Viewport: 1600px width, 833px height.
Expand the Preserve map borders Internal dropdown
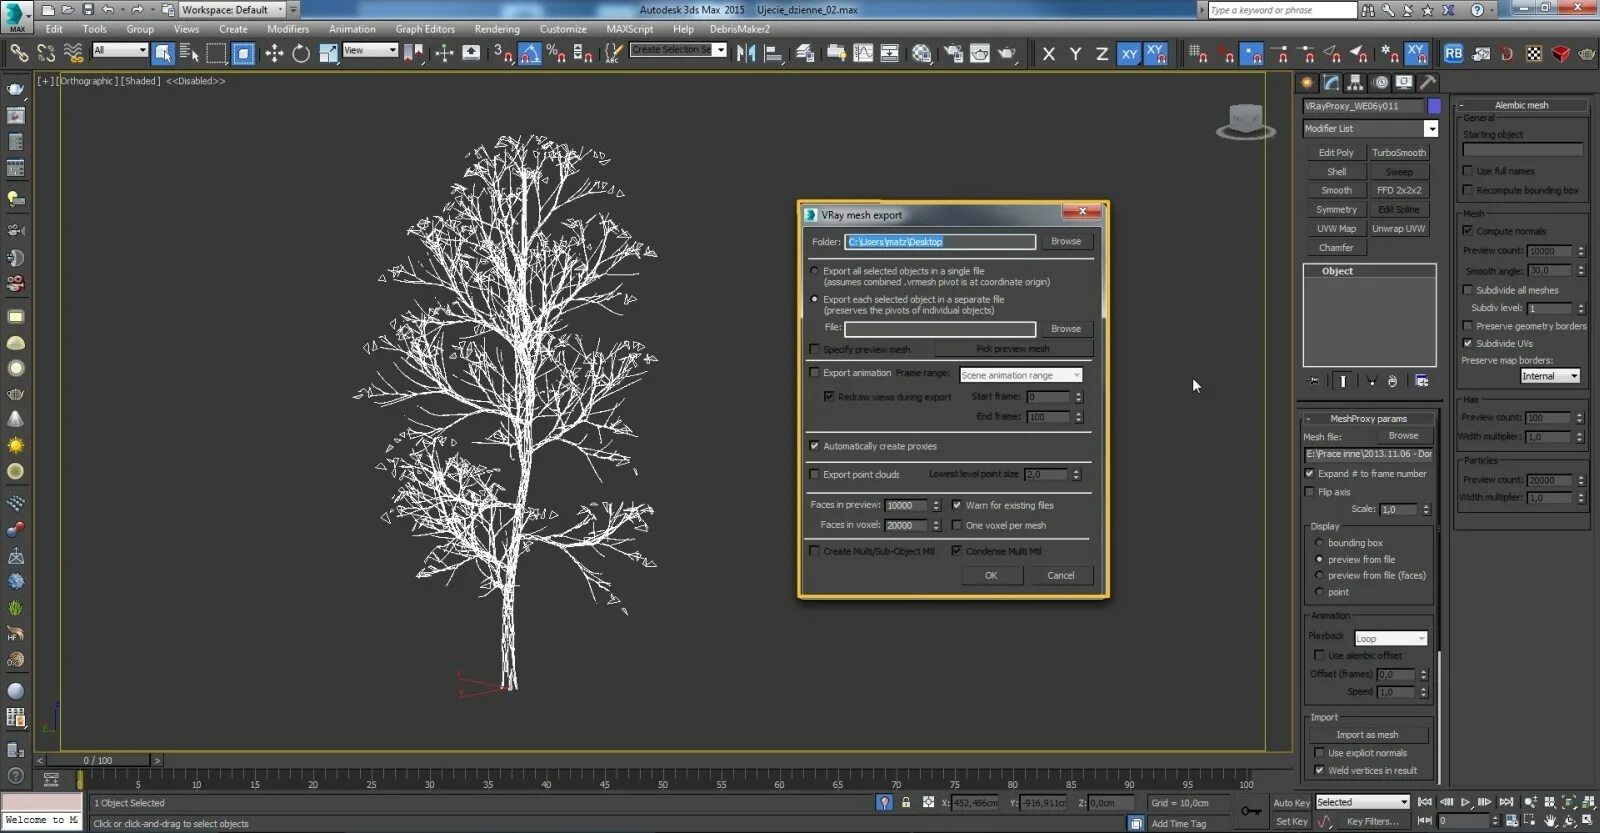(x=1550, y=376)
